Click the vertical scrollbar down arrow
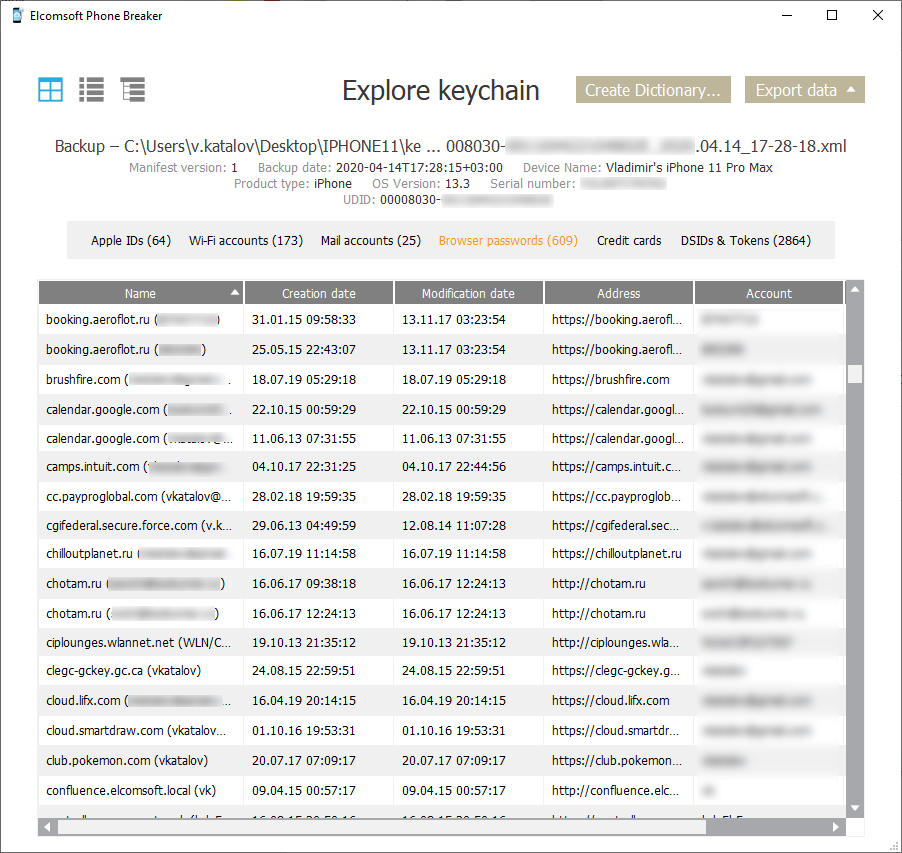This screenshot has height=853, width=902. point(855,807)
